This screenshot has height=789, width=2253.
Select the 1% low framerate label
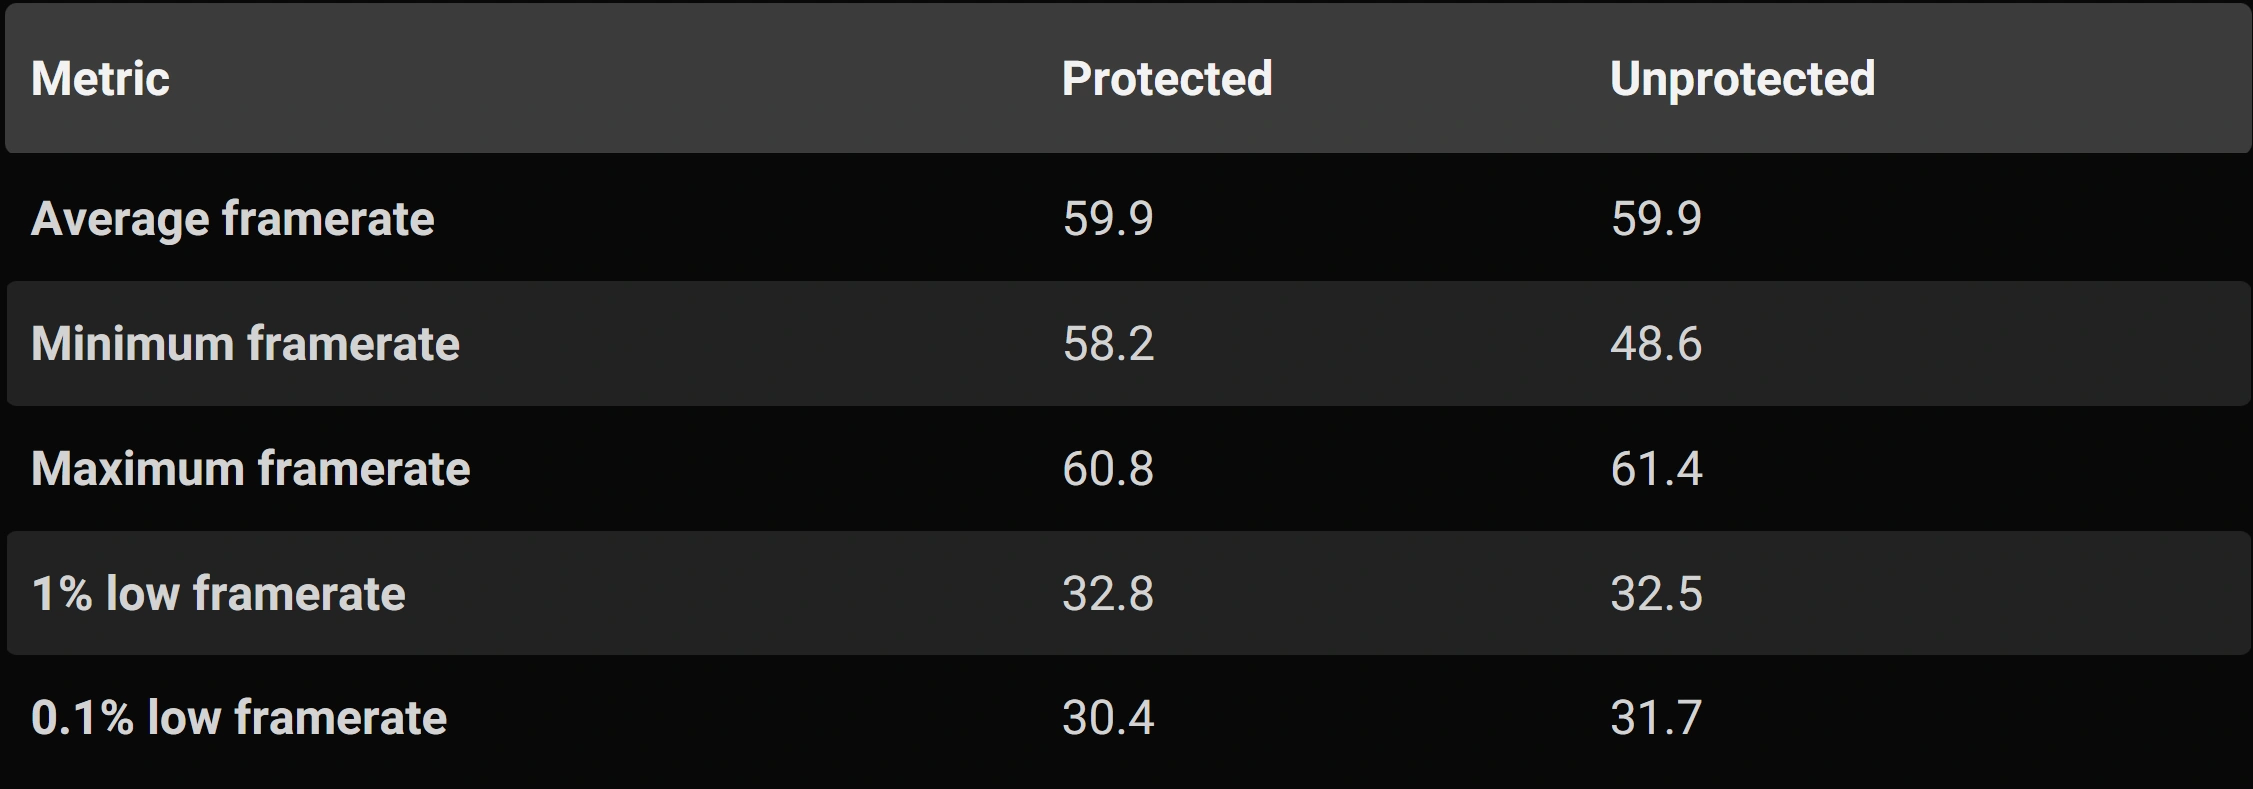(218, 594)
